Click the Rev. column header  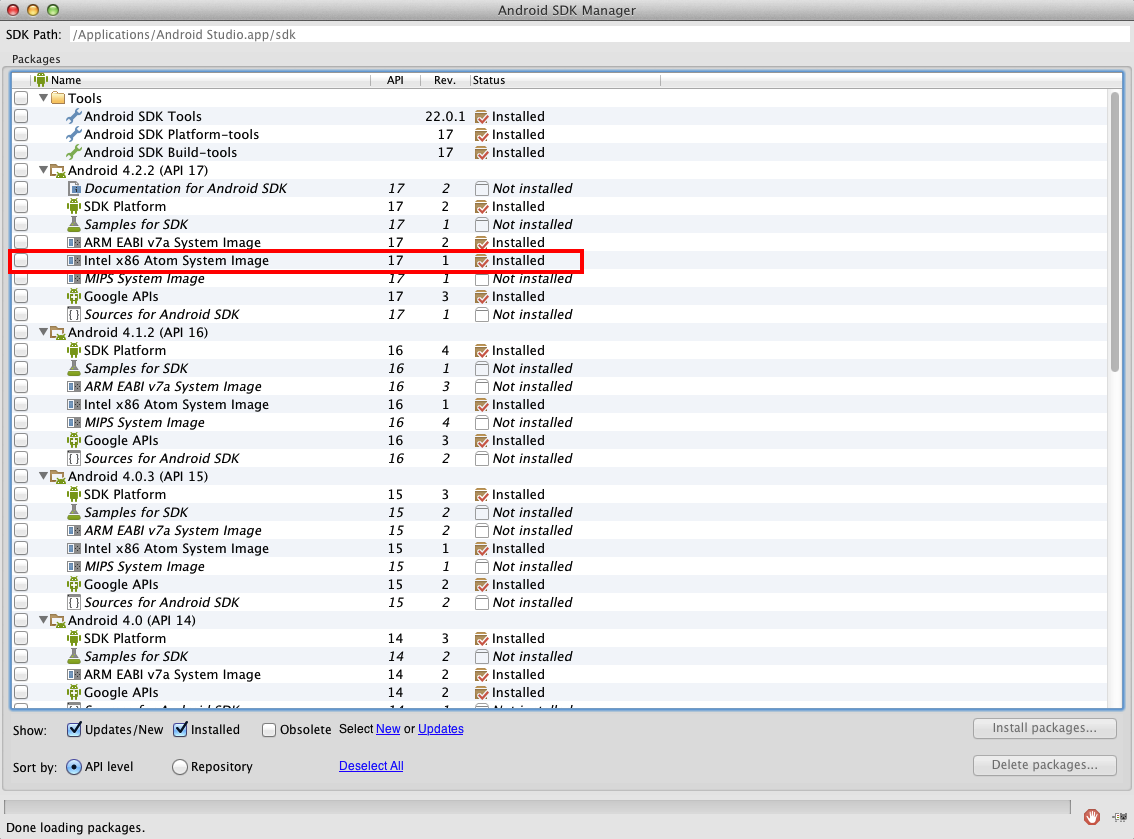(x=445, y=80)
